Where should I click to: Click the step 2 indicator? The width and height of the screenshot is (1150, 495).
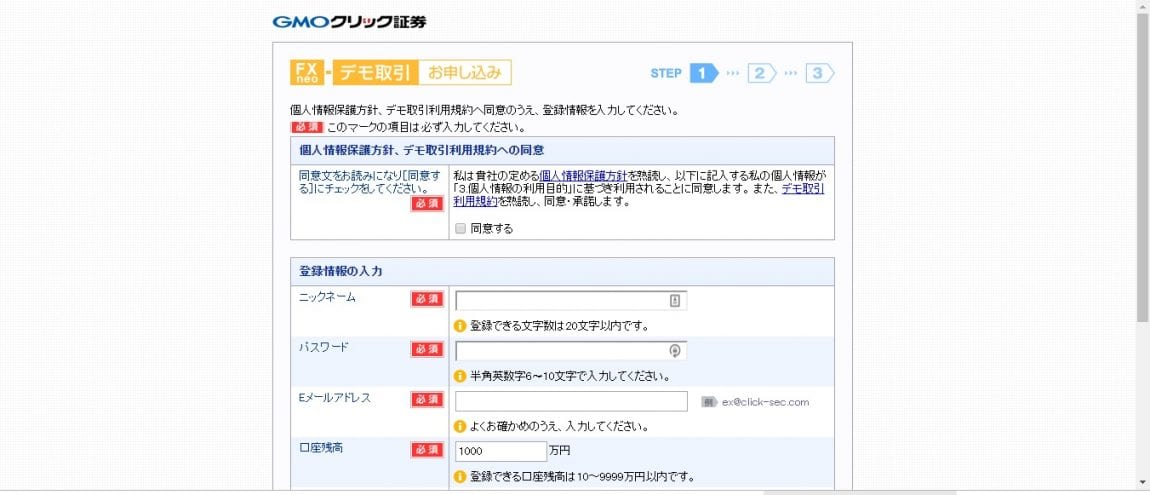(x=762, y=73)
